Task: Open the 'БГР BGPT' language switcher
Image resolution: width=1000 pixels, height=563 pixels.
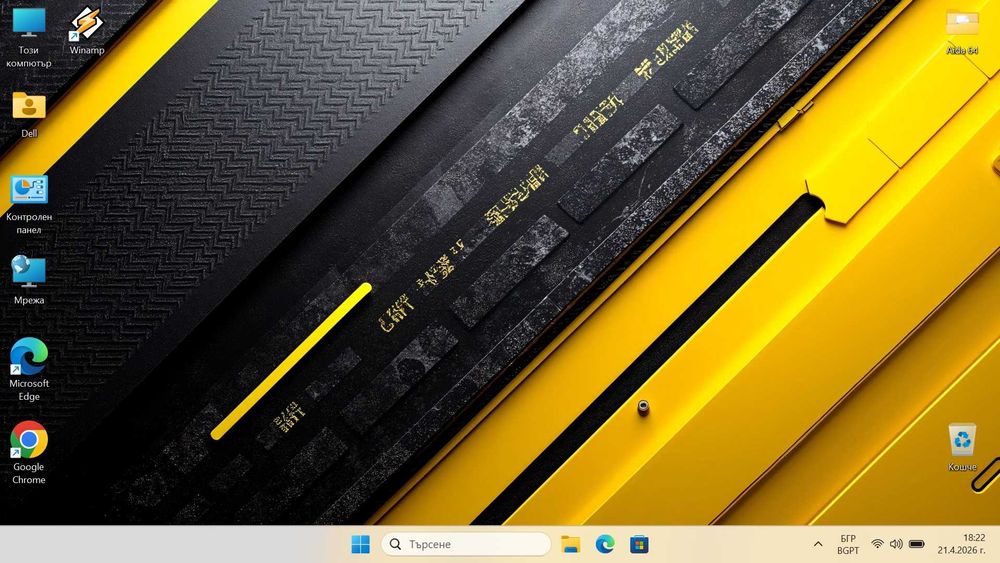Action: coord(848,544)
